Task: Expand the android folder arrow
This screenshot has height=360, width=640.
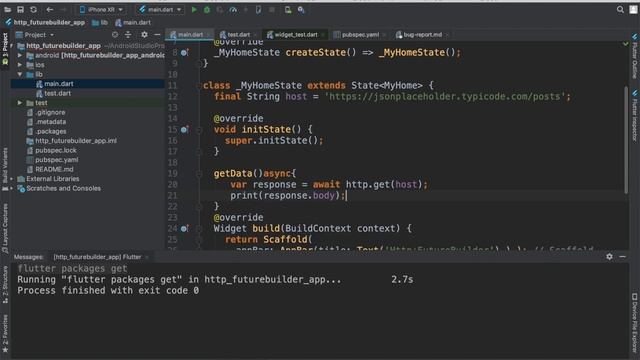Action: point(20,55)
